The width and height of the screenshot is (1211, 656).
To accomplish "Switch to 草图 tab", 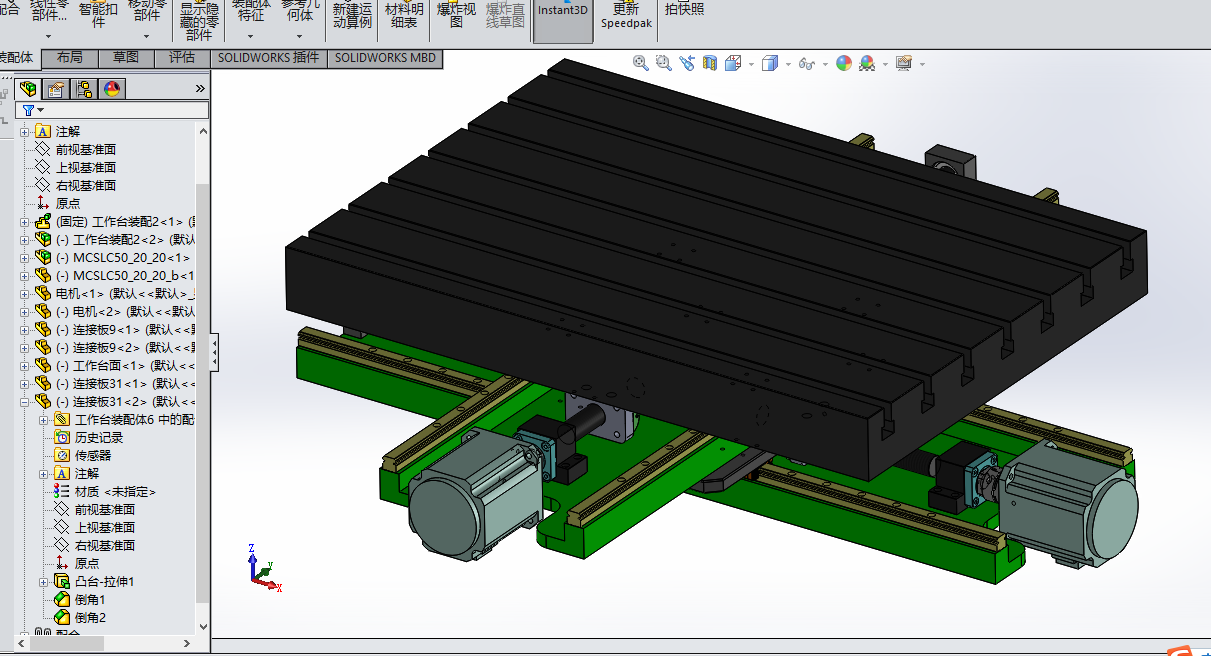I will (x=126, y=57).
